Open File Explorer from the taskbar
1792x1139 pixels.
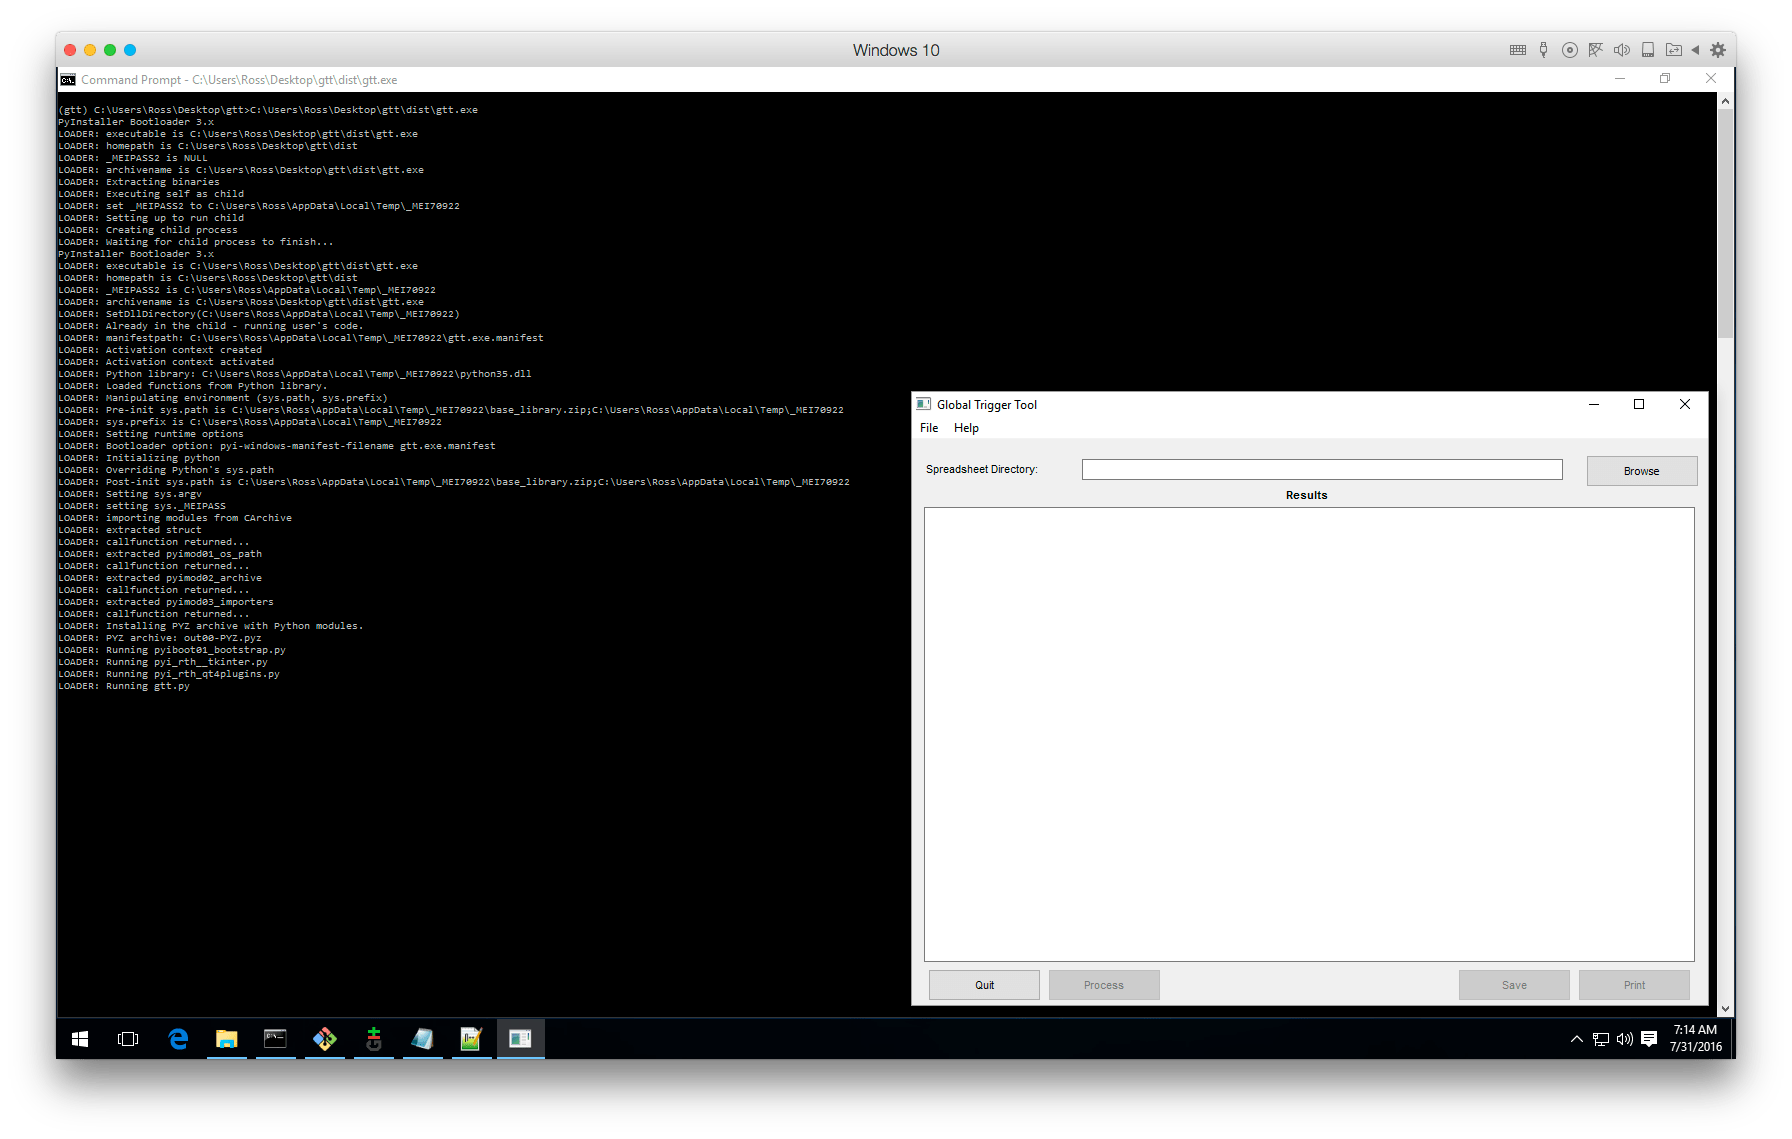pos(227,1039)
